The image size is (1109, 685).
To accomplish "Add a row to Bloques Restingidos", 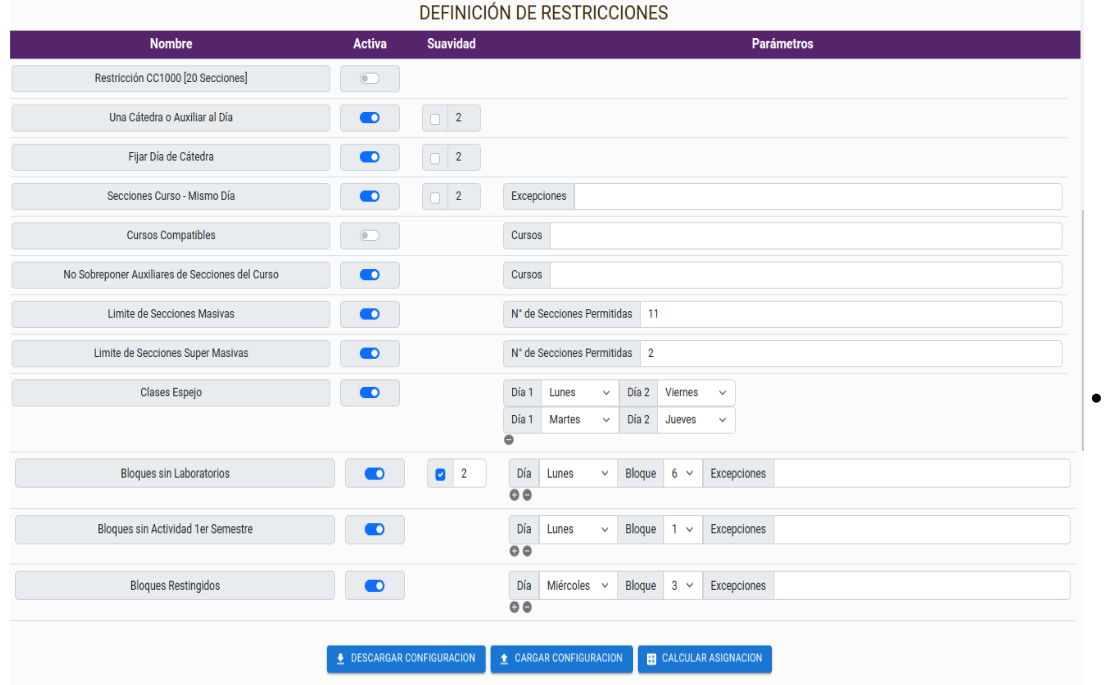I will tap(515, 606).
